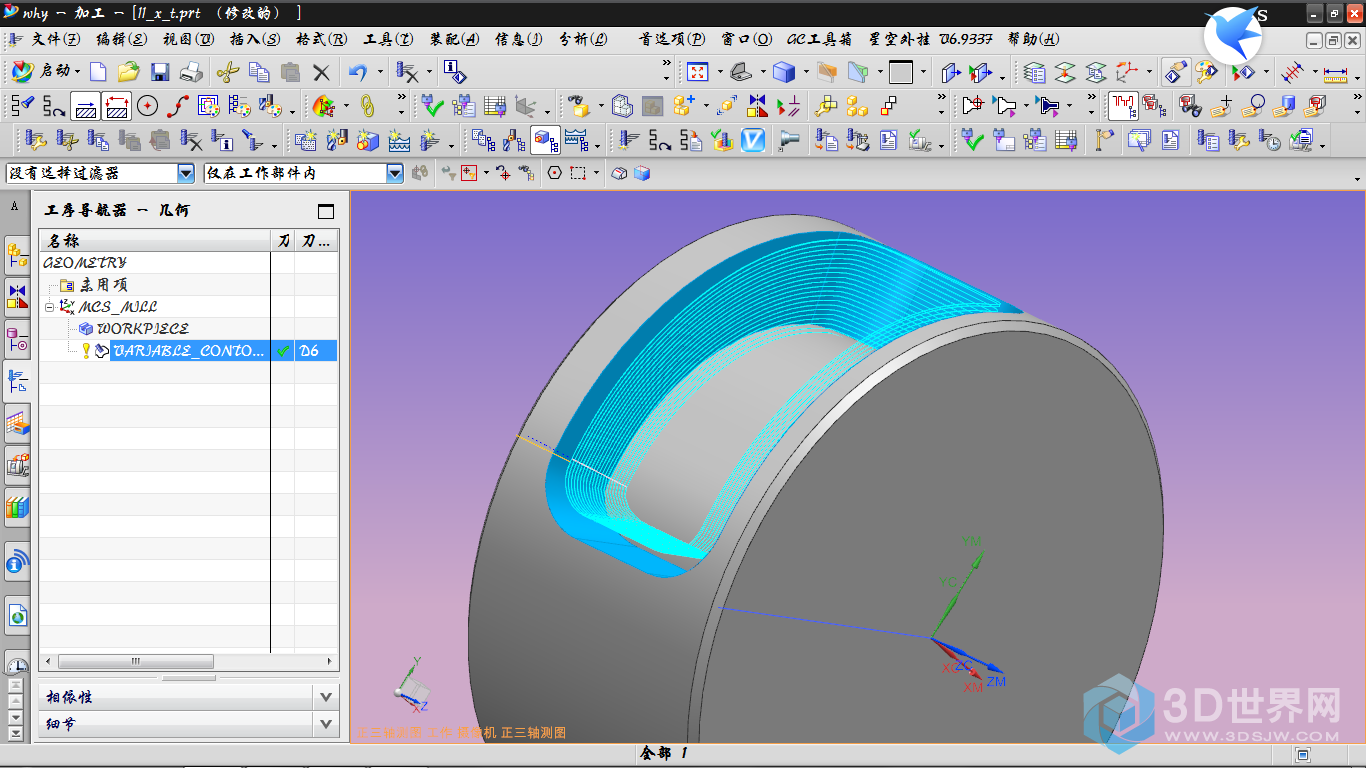Open the 工具 menu
Screen dimensions: 1366x768
pos(388,39)
